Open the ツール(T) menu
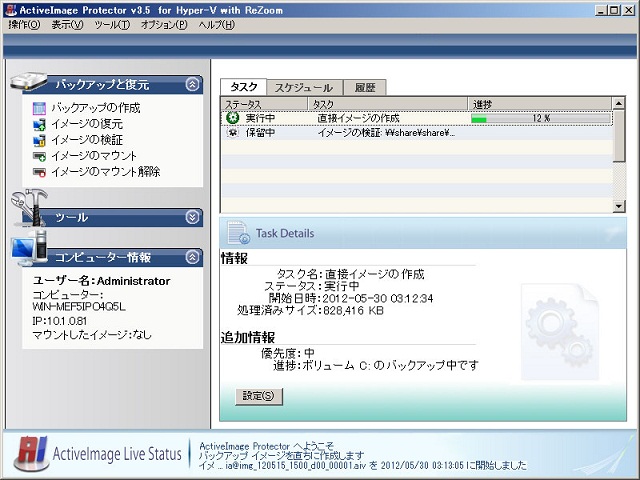The width and height of the screenshot is (640, 480). tap(112, 25)
